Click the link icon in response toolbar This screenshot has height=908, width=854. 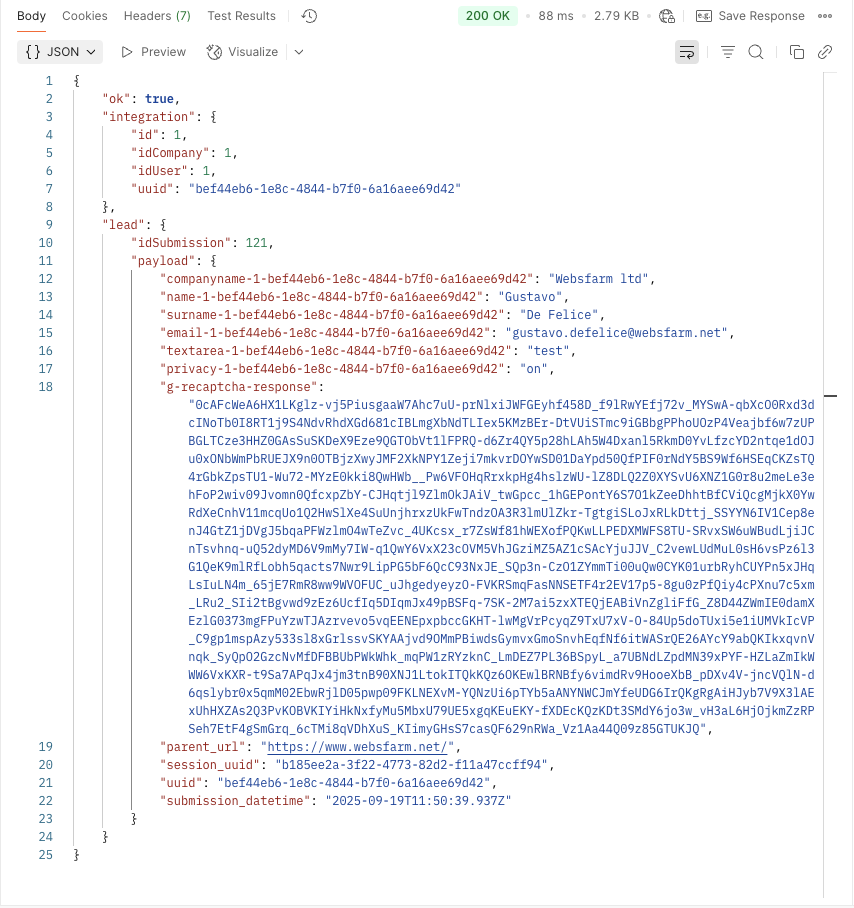825,52
